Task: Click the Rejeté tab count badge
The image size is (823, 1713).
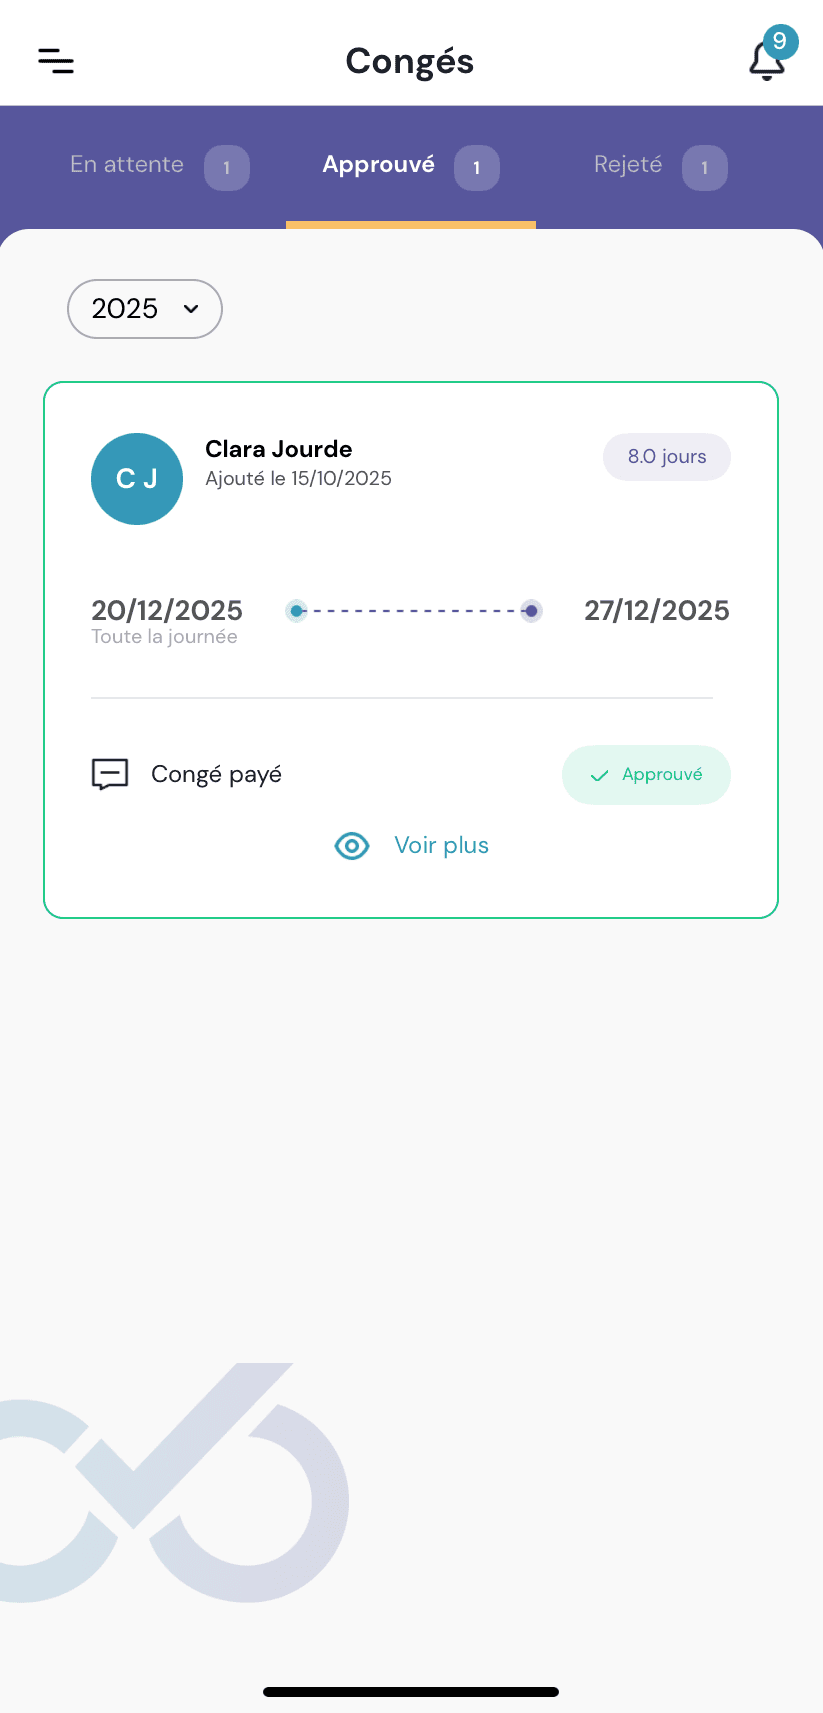Action: [705, 168]
